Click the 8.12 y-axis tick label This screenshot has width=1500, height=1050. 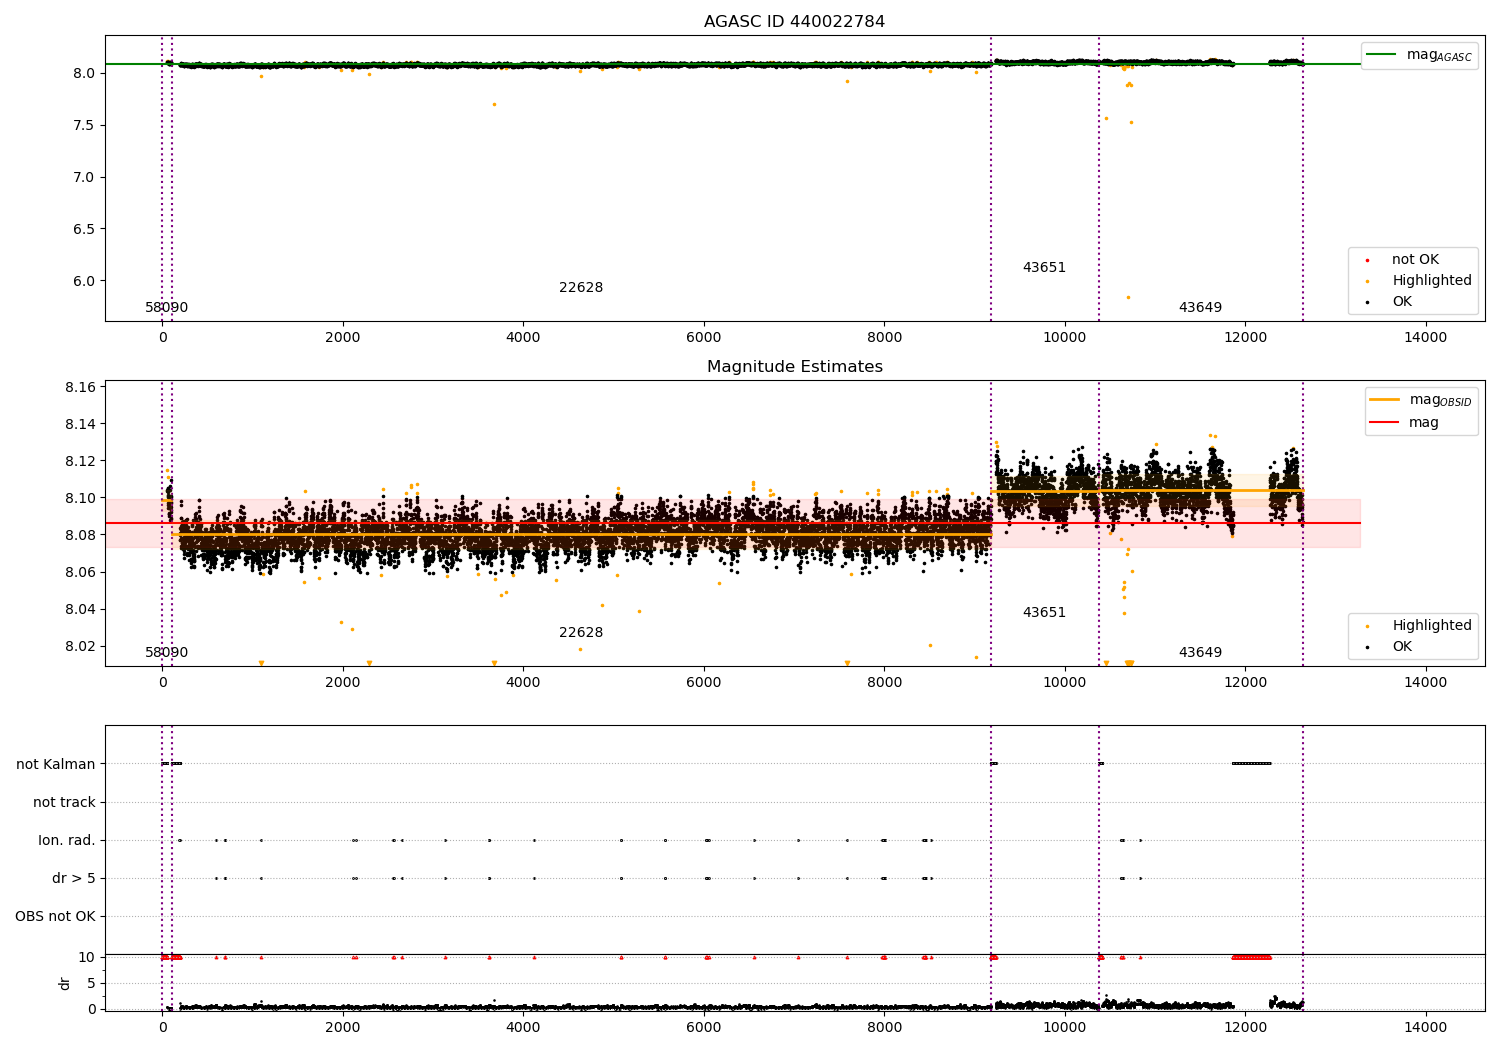80,462
